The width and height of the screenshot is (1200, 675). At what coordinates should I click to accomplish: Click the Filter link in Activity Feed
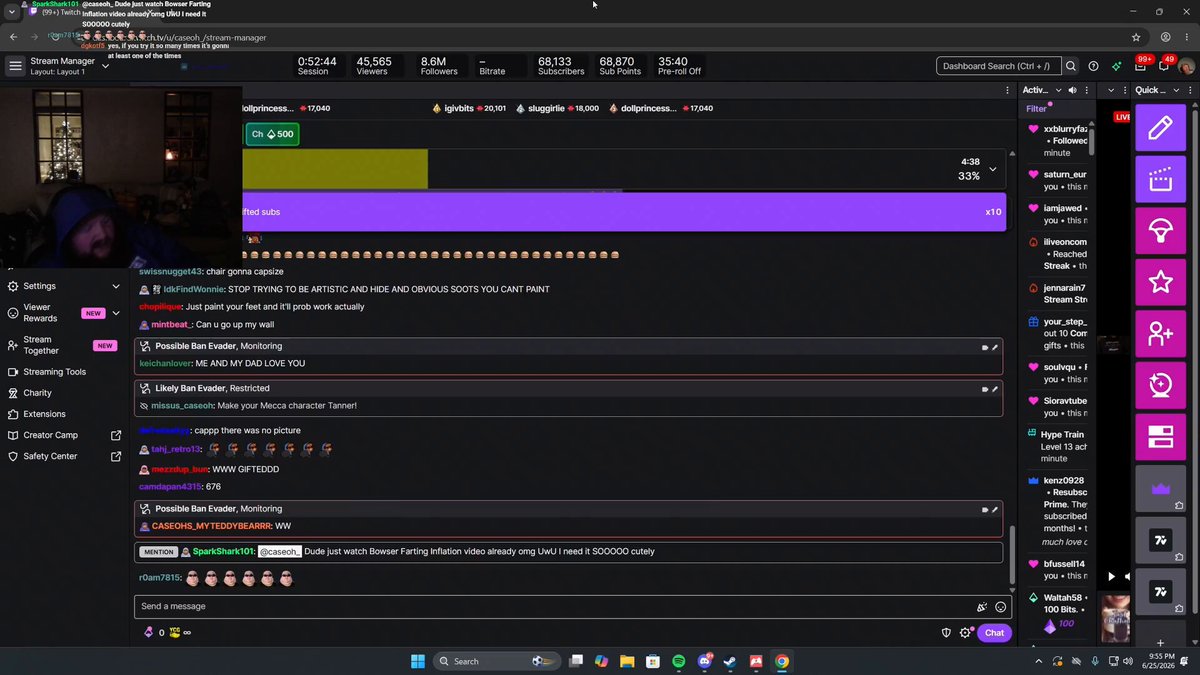click(1036, 108)
